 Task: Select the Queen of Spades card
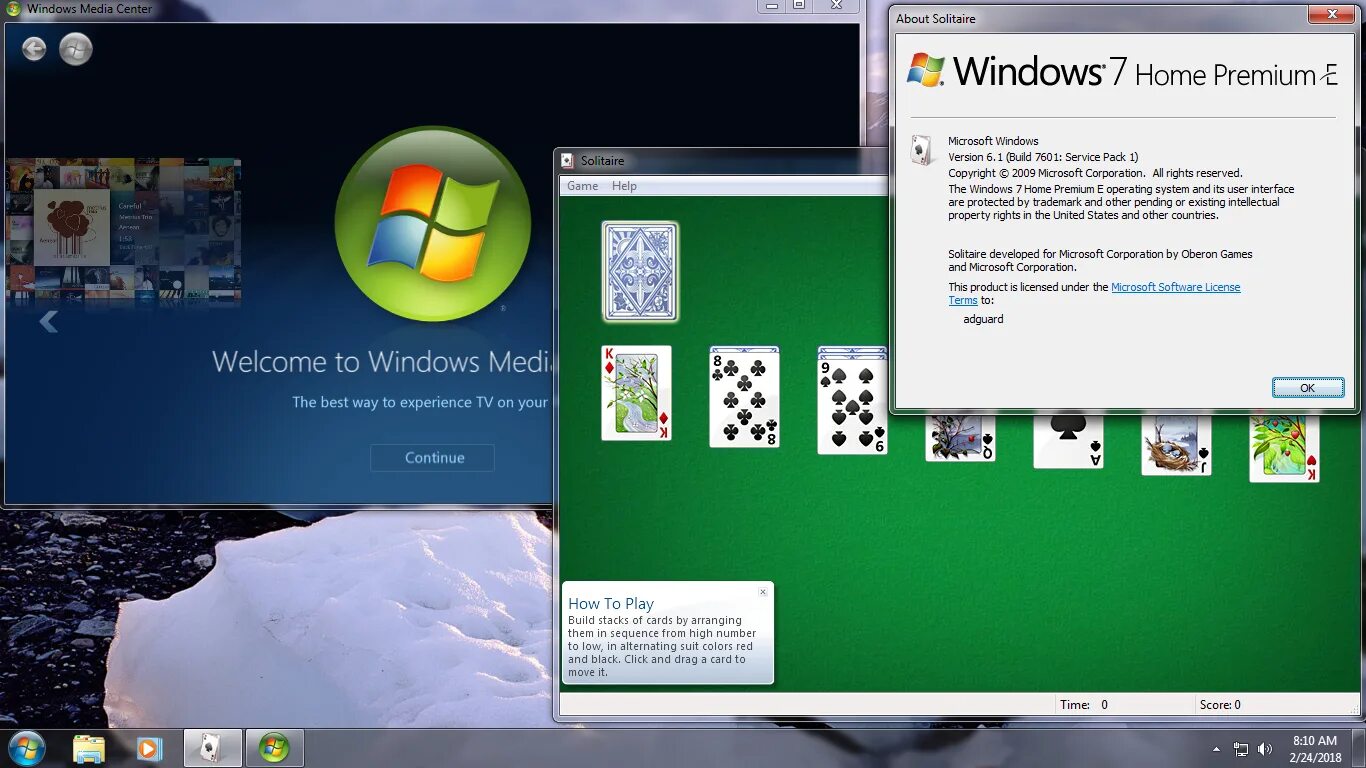point(960,438)
